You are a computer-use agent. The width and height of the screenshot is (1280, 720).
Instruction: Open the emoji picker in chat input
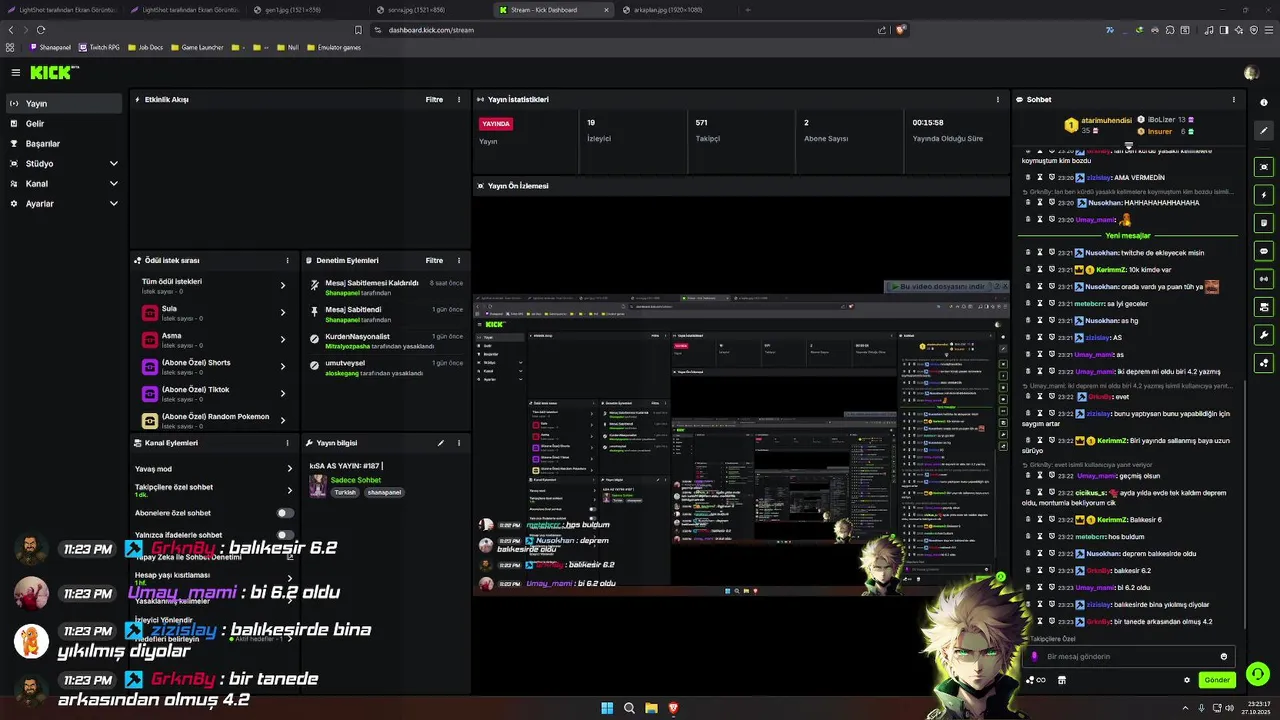click(1223, 657)
